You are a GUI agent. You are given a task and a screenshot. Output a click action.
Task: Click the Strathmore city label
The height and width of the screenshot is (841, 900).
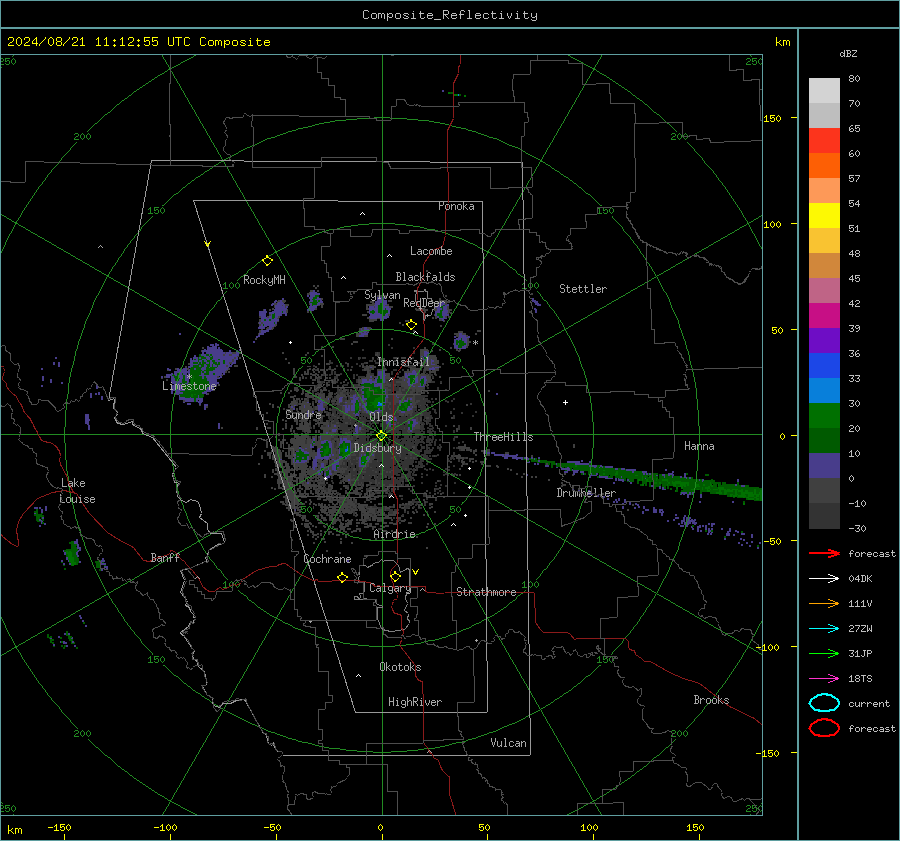486,592
